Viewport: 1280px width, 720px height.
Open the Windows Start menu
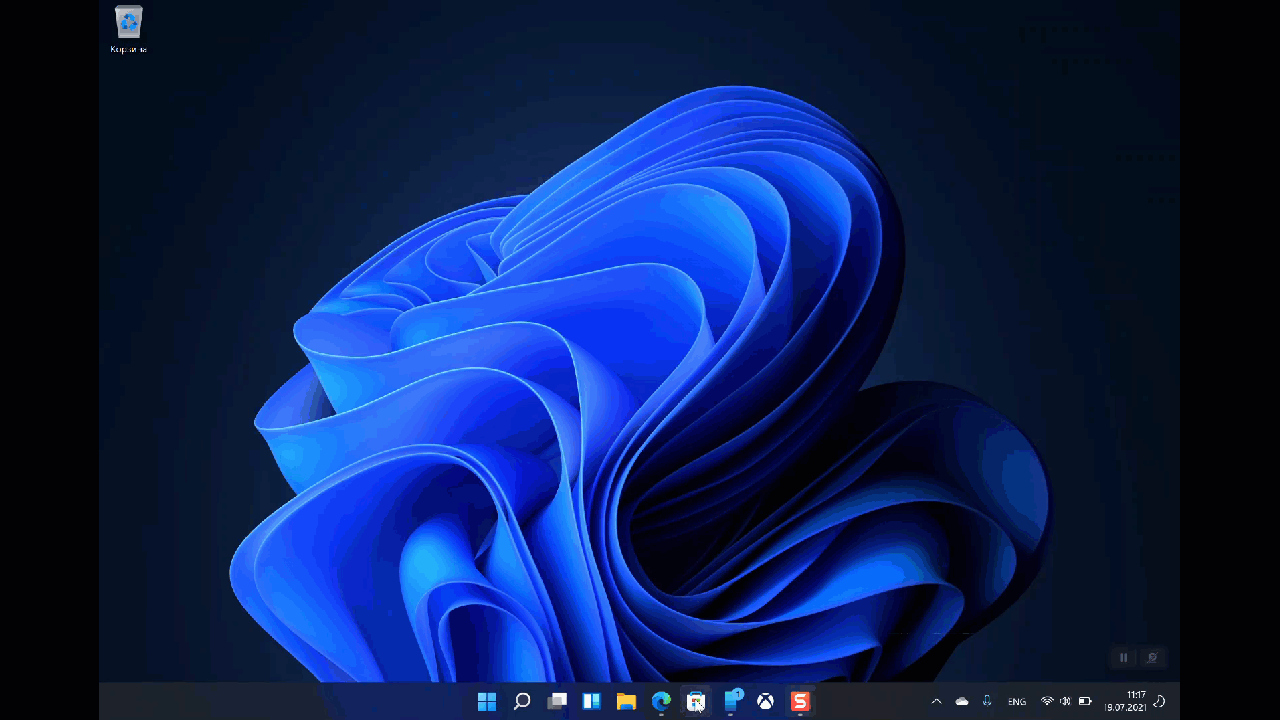487,701
